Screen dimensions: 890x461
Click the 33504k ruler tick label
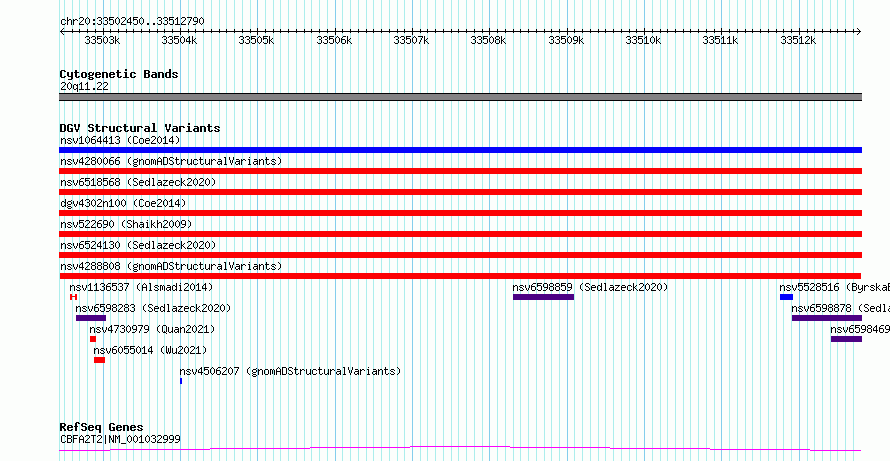[179, 40]
